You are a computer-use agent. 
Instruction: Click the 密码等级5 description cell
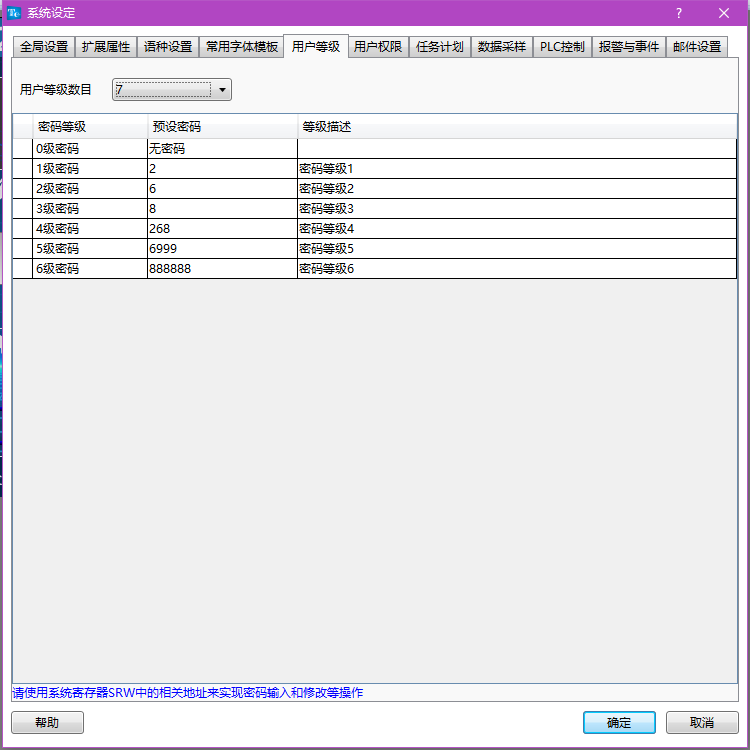(x=517, y=249)
